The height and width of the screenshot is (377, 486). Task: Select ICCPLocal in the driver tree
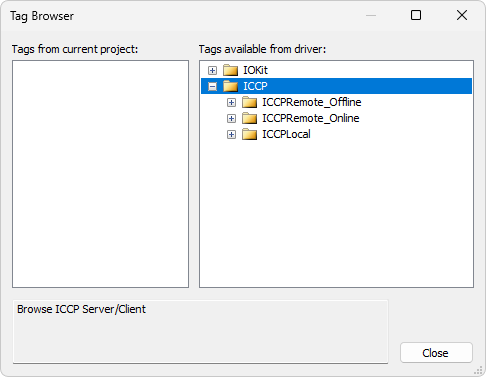pyautogui.click(x=286, y=134)
